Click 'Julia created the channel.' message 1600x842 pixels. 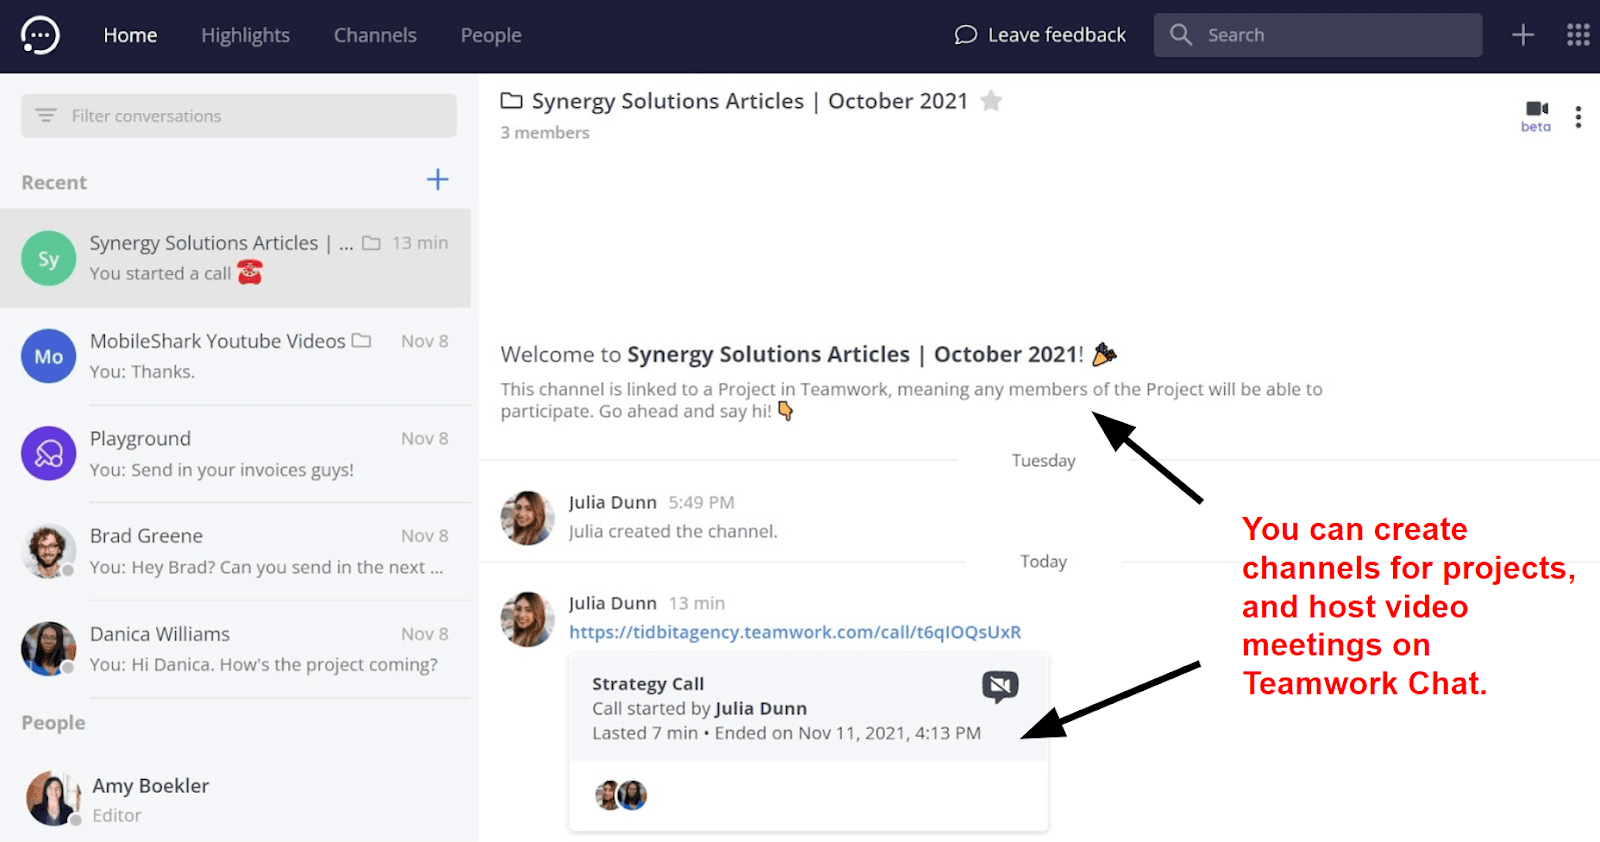pos(673,532)
